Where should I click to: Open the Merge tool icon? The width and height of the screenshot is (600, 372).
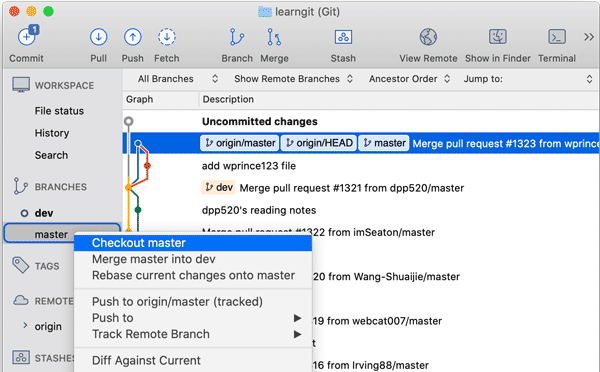pyautogui.click(x=274, y=37)
